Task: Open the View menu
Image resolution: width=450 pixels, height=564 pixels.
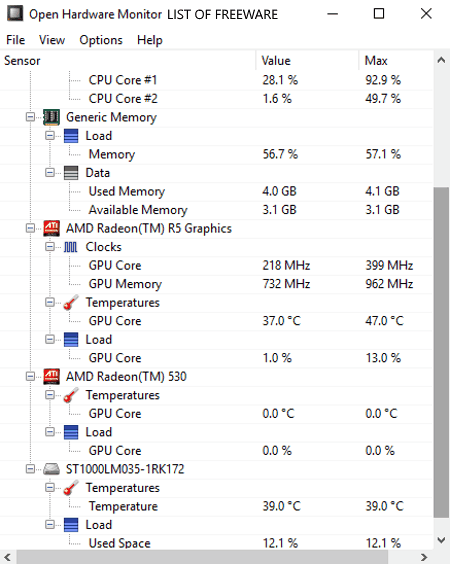Action: pyautogui.click(x=52, y=40)
